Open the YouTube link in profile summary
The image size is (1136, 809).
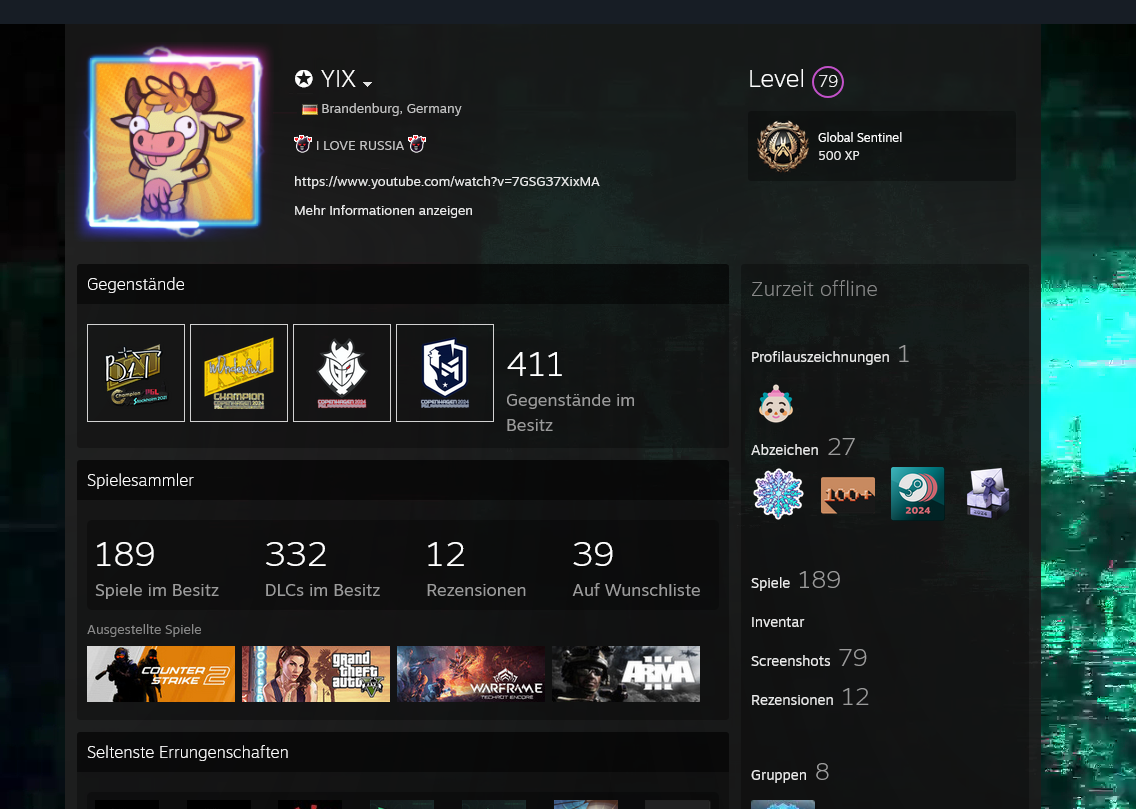[x=446, y=181]
